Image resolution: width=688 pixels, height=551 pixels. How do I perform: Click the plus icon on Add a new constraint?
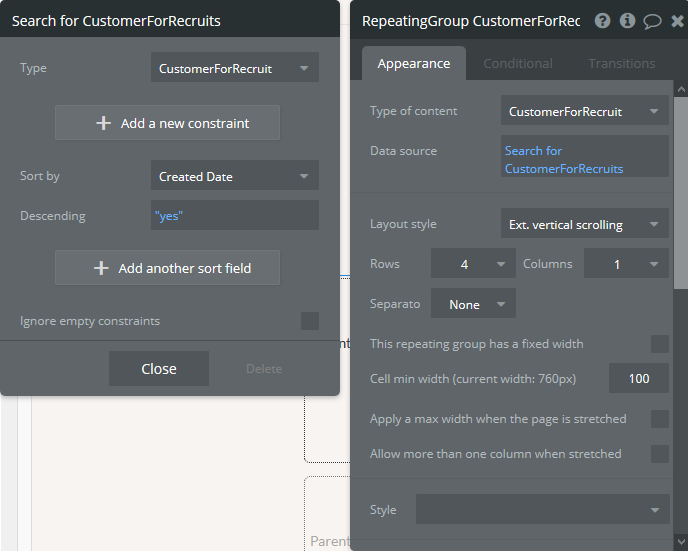[x=103, y=123]
